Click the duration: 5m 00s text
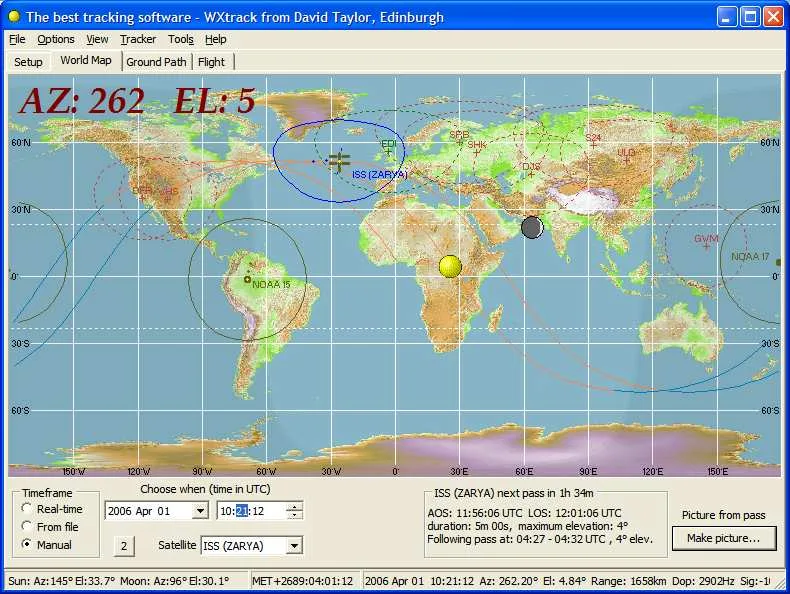The image size is (790, 594). coord(470,526)
